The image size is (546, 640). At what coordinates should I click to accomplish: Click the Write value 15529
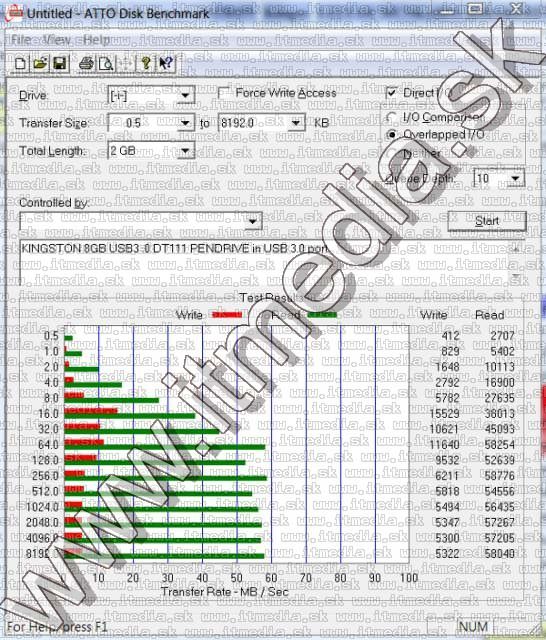click(444, 413)
